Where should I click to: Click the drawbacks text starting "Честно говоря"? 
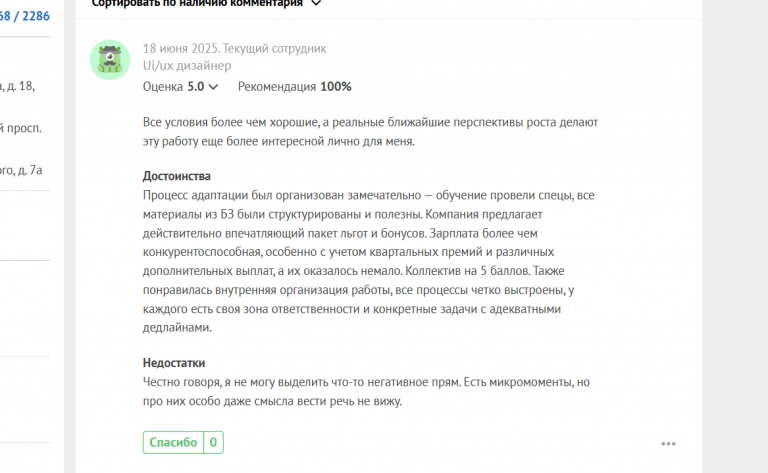pos(366,391)
